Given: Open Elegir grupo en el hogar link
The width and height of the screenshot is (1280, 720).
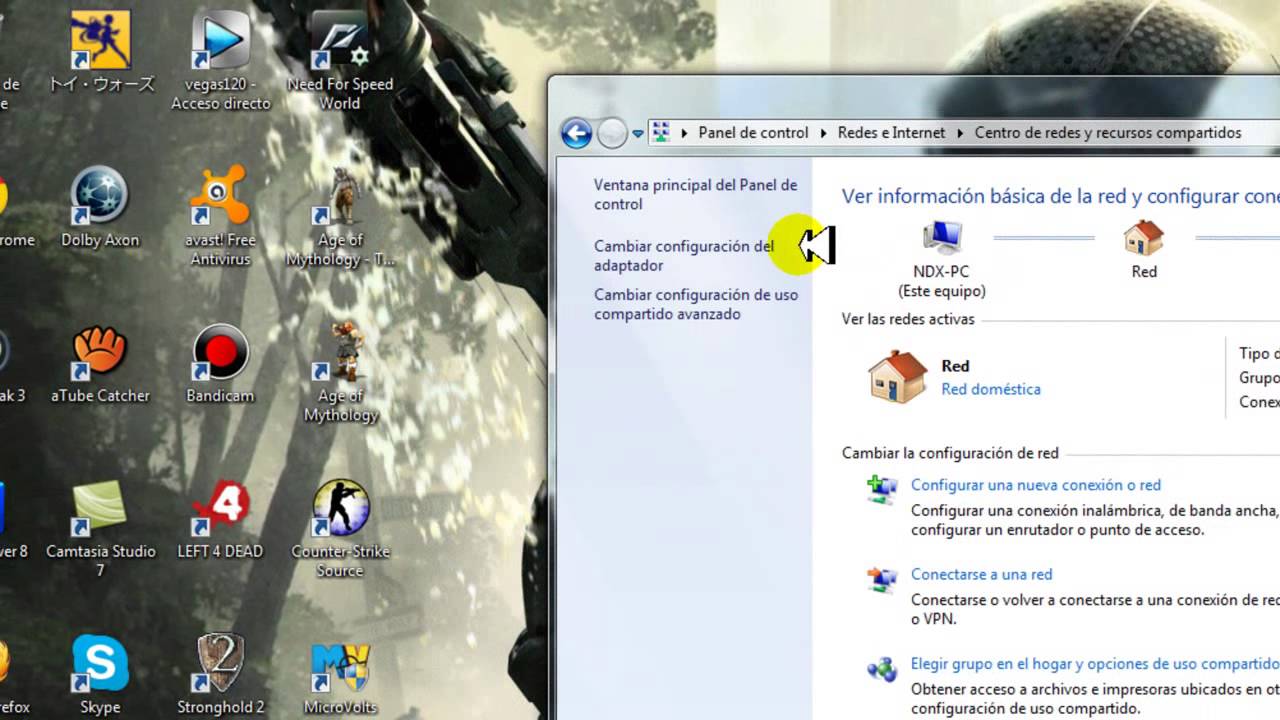Looking at the screenshot, I should pos(1095,664).
